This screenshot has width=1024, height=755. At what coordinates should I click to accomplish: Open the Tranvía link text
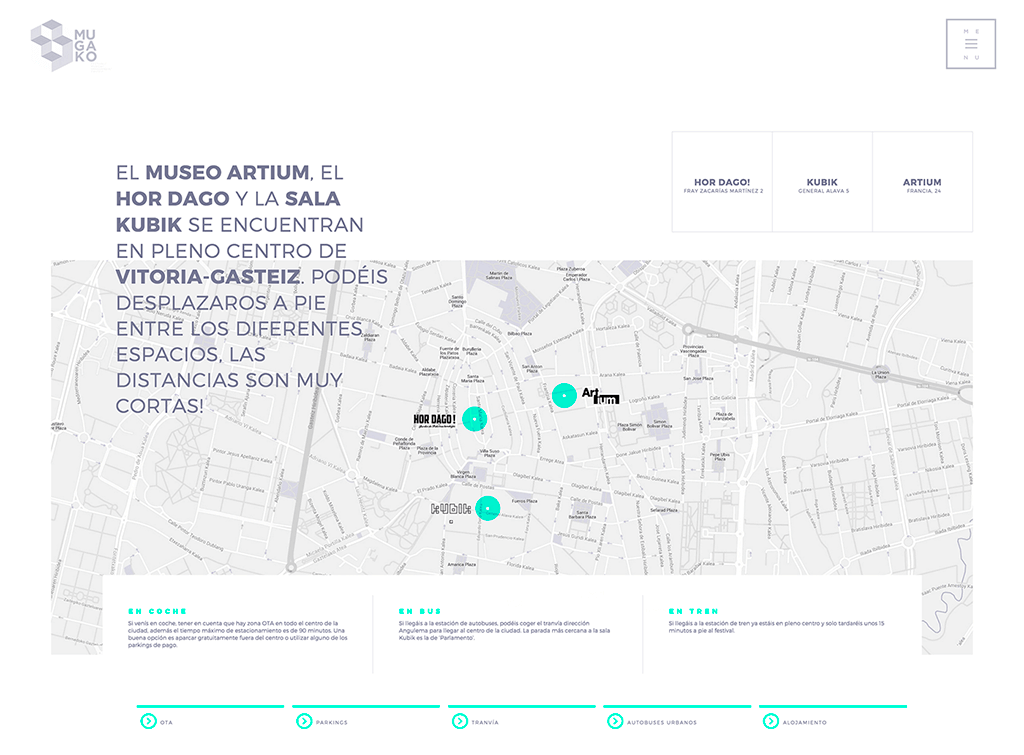pos(485,722)
